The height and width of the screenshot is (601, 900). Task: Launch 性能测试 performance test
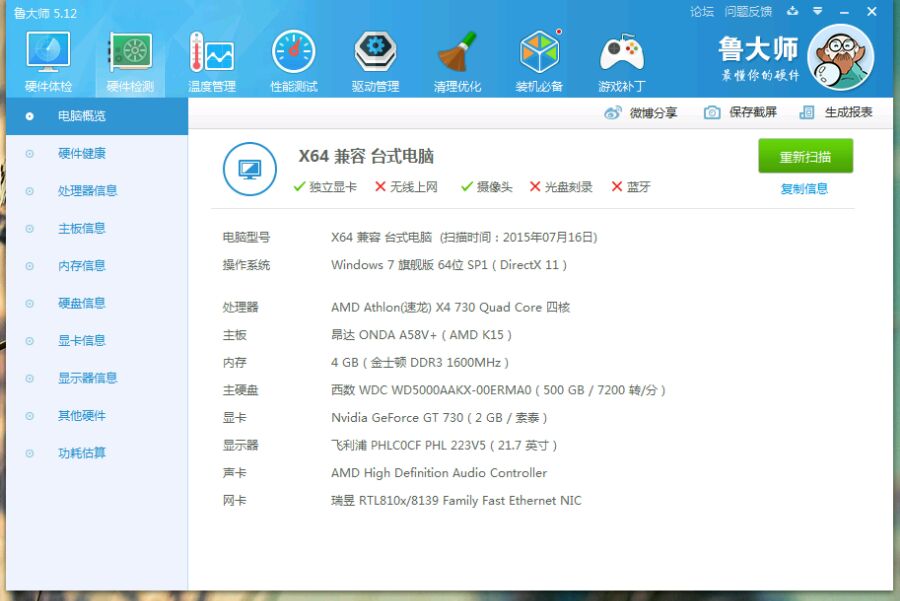tap(293, 52)
